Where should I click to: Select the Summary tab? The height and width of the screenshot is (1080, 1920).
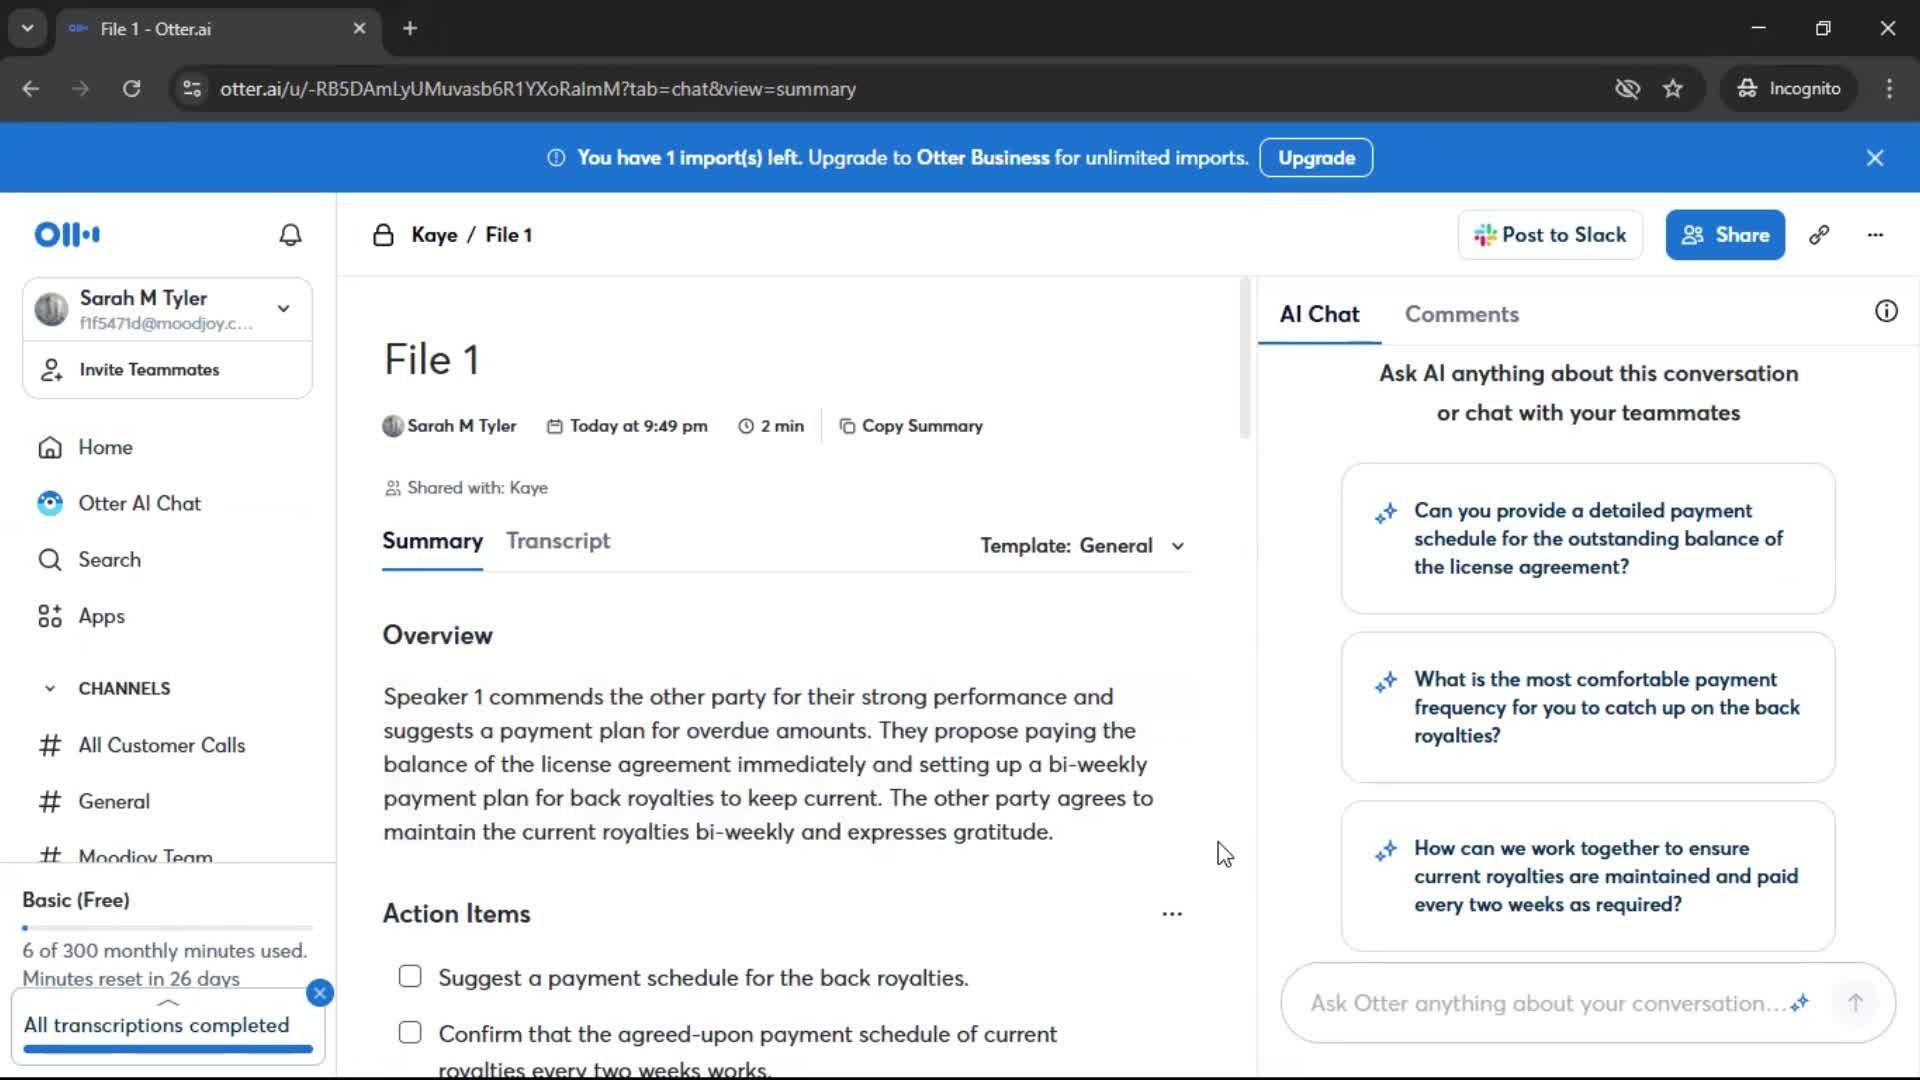433,541
